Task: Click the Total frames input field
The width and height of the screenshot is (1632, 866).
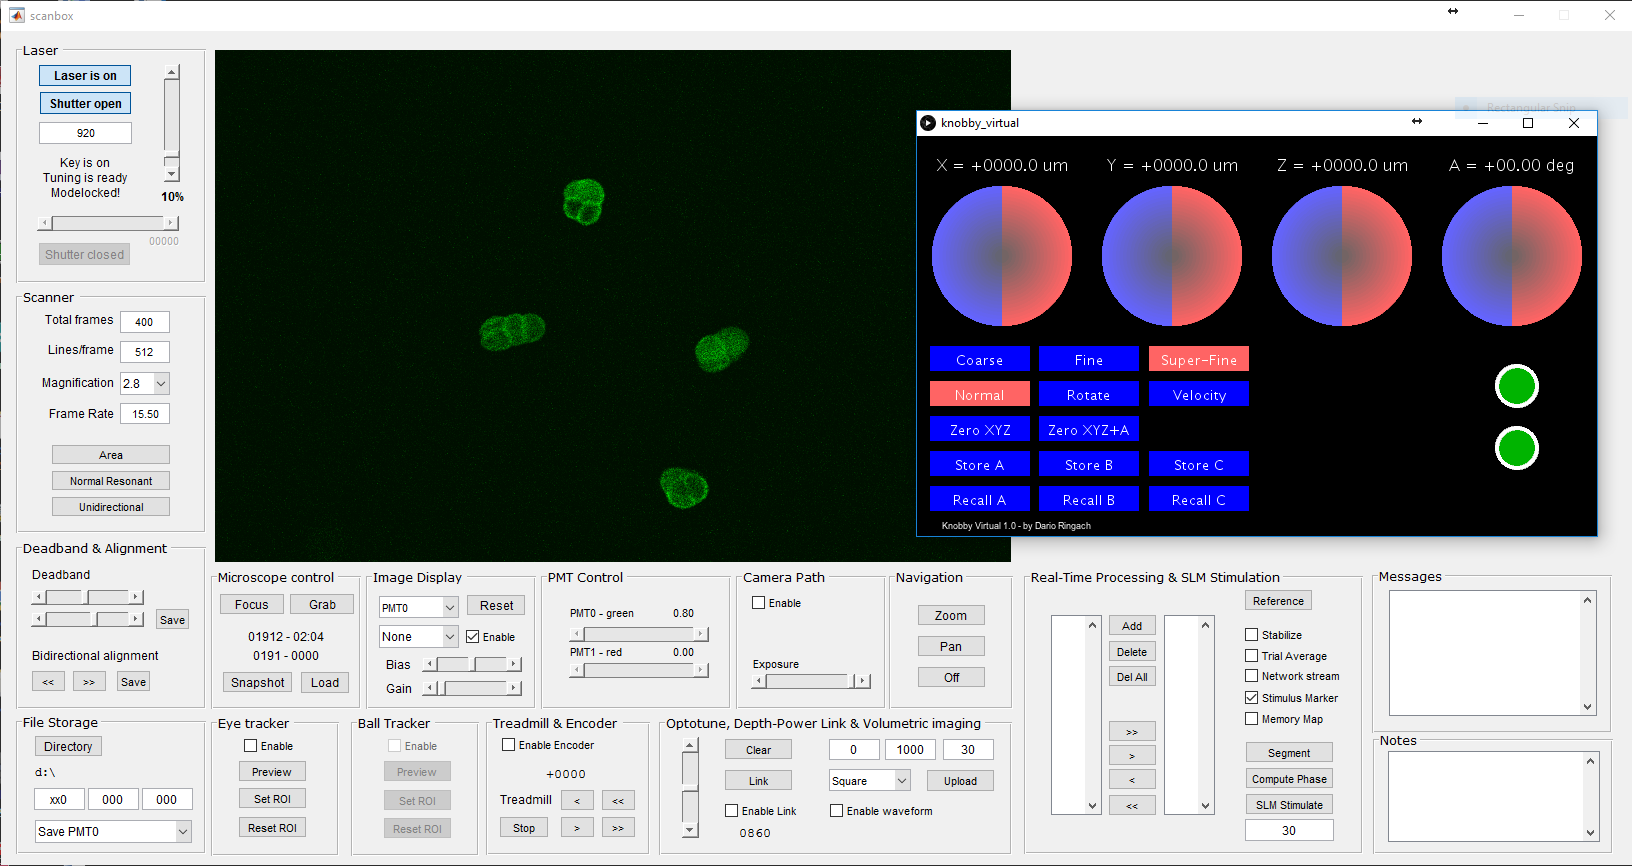Action: coord(145,322)
